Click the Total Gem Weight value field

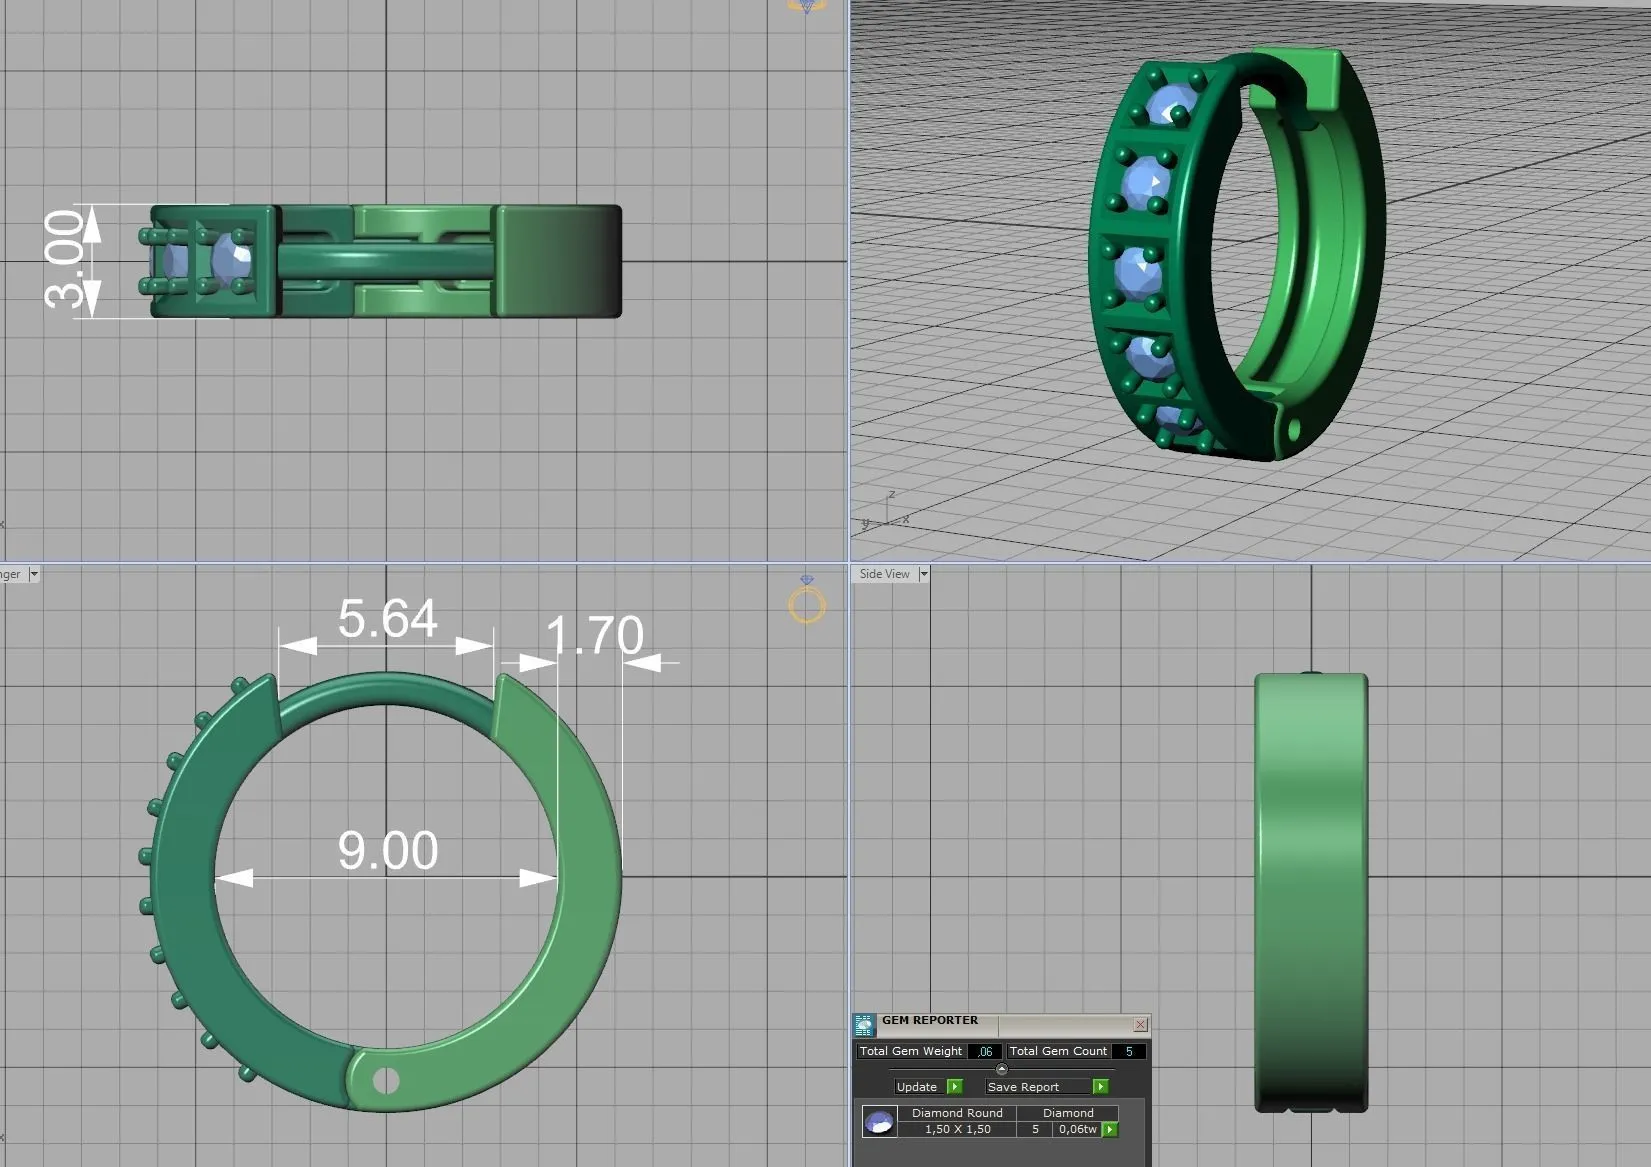click(x=985, y=1051)
